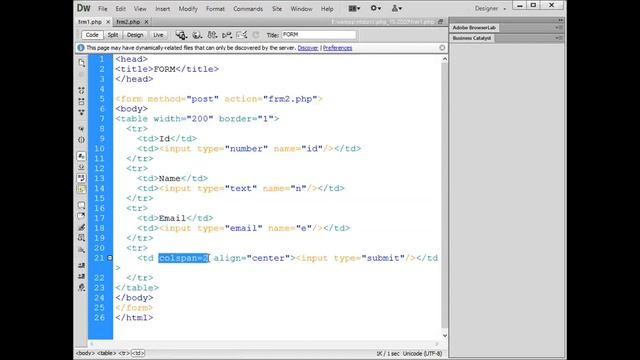Open the Recent Snippets icon
The width and height of the screenshot is (640, 360).
[82, 238]
